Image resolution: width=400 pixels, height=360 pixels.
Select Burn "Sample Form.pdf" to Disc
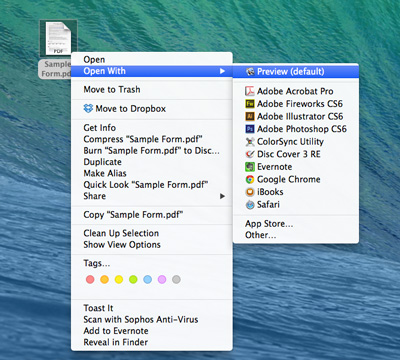coord(152,151)
